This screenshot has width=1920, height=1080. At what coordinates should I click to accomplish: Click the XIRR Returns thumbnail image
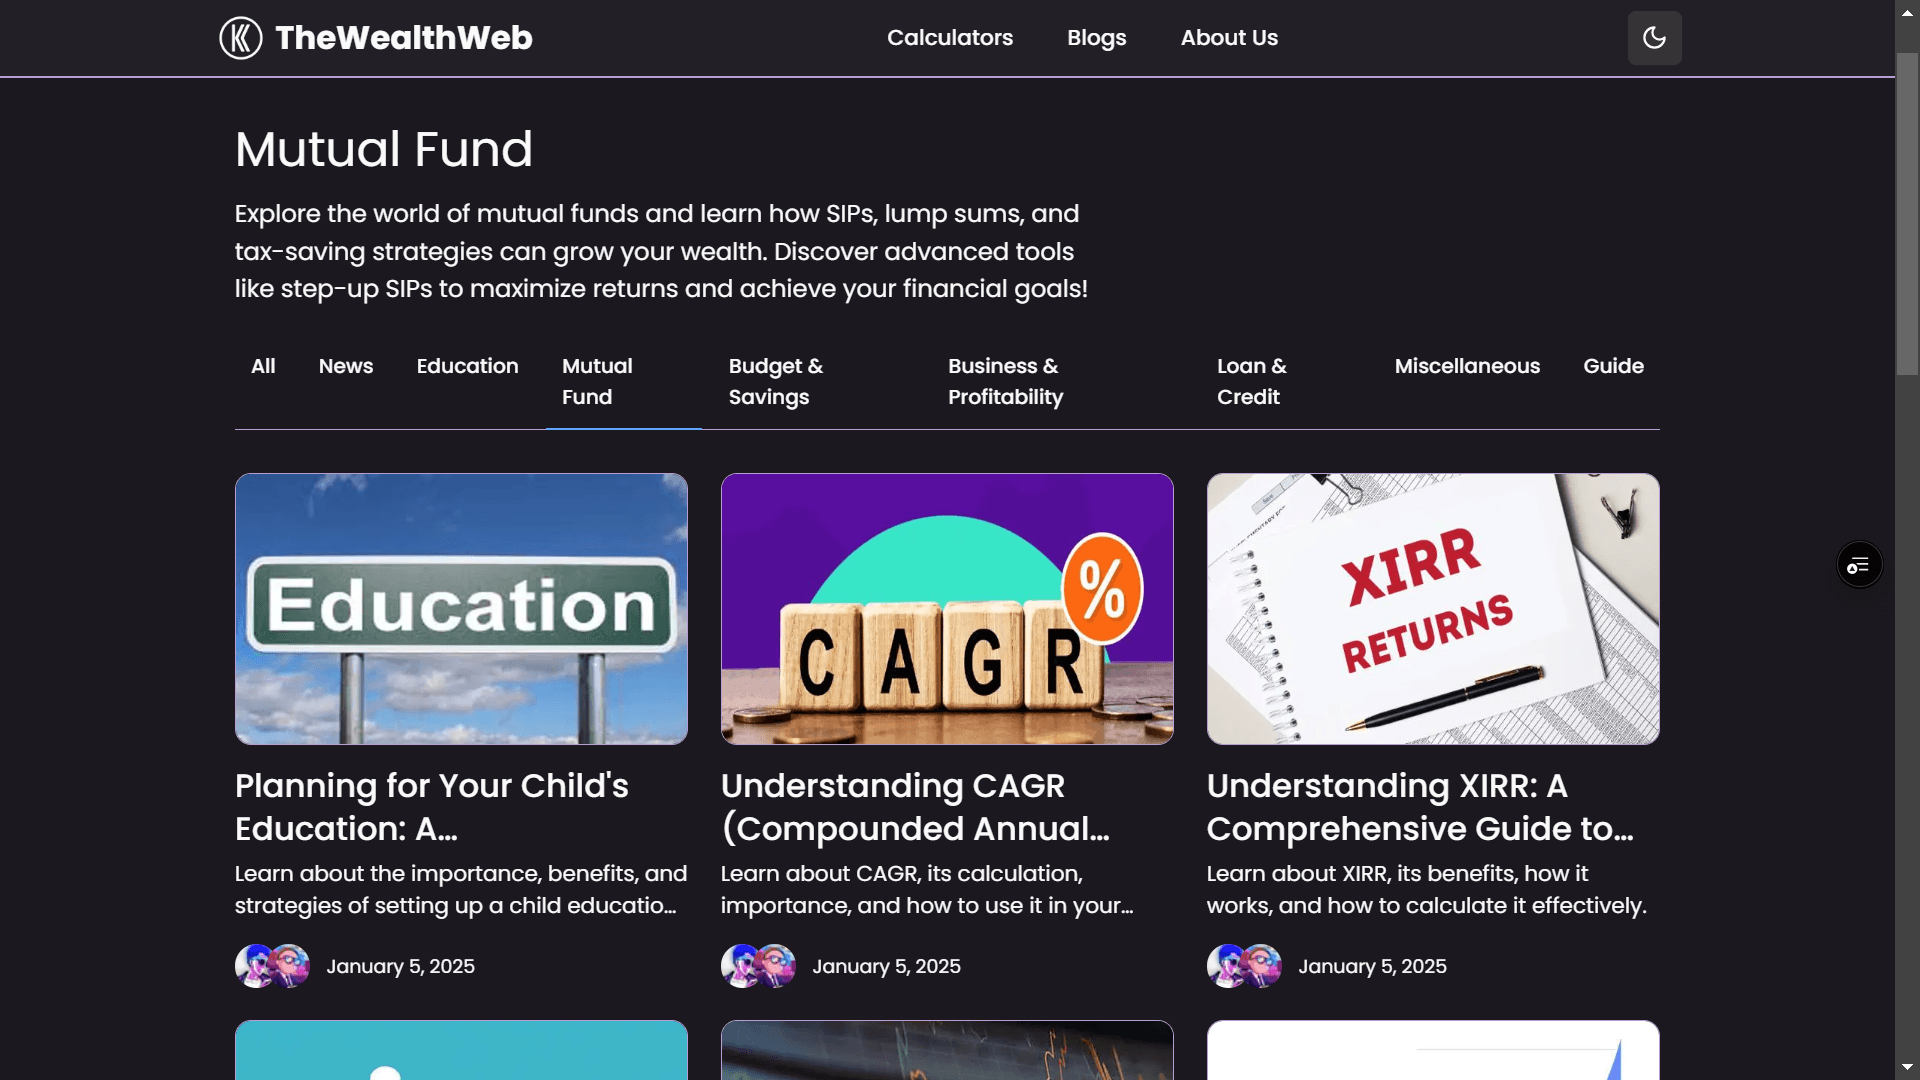pyautogui.click(x=1432, y=608)
